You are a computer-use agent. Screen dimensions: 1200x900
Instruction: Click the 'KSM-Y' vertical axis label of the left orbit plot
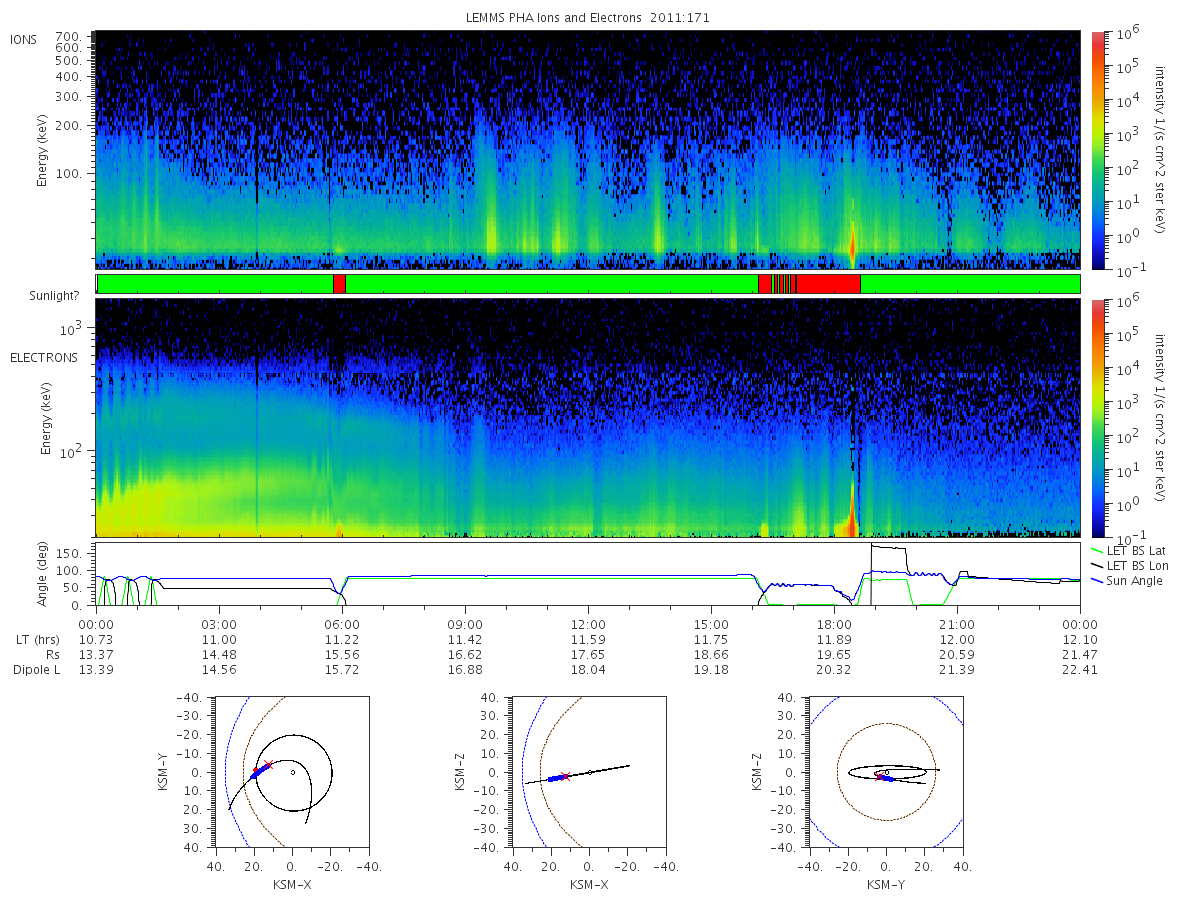[x=164, y=772]
